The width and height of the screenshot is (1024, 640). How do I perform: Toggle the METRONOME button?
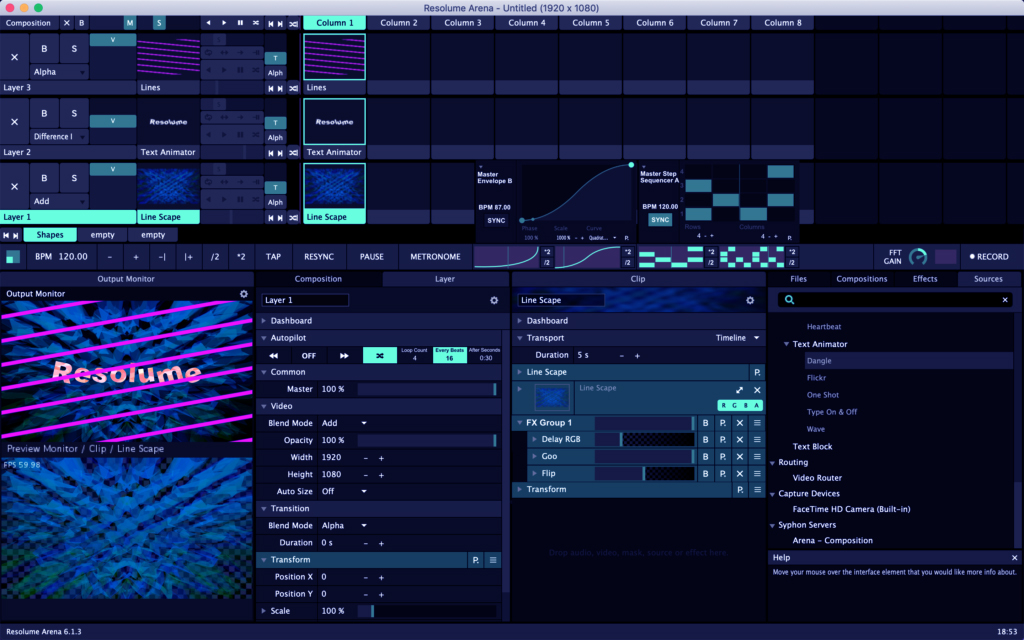click(x=435, y=257)
